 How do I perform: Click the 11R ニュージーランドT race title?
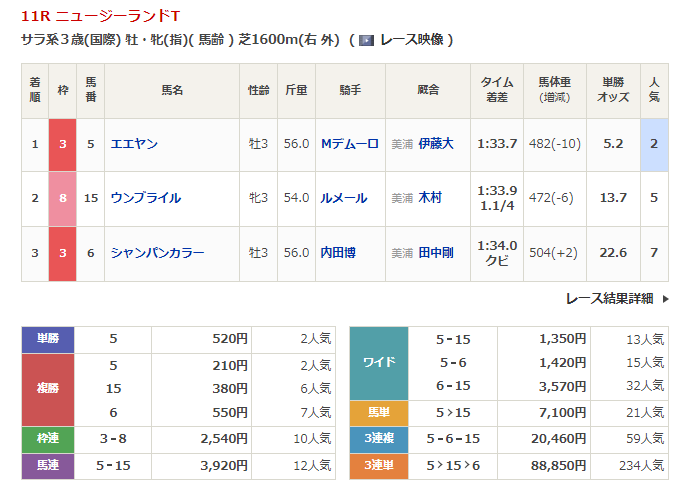(x=101, y=15)
